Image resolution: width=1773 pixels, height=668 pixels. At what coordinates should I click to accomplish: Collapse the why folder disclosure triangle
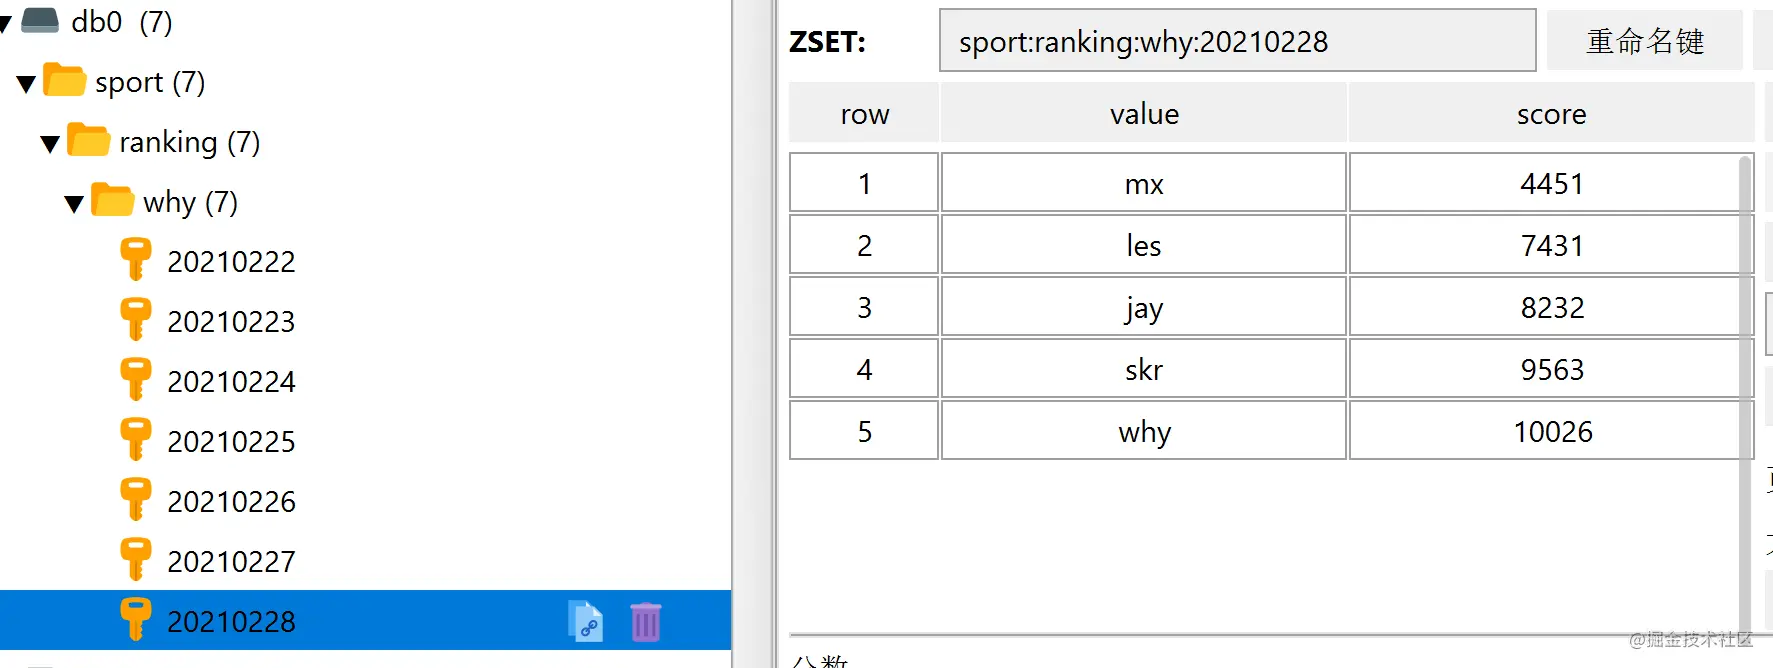[74, 204]
